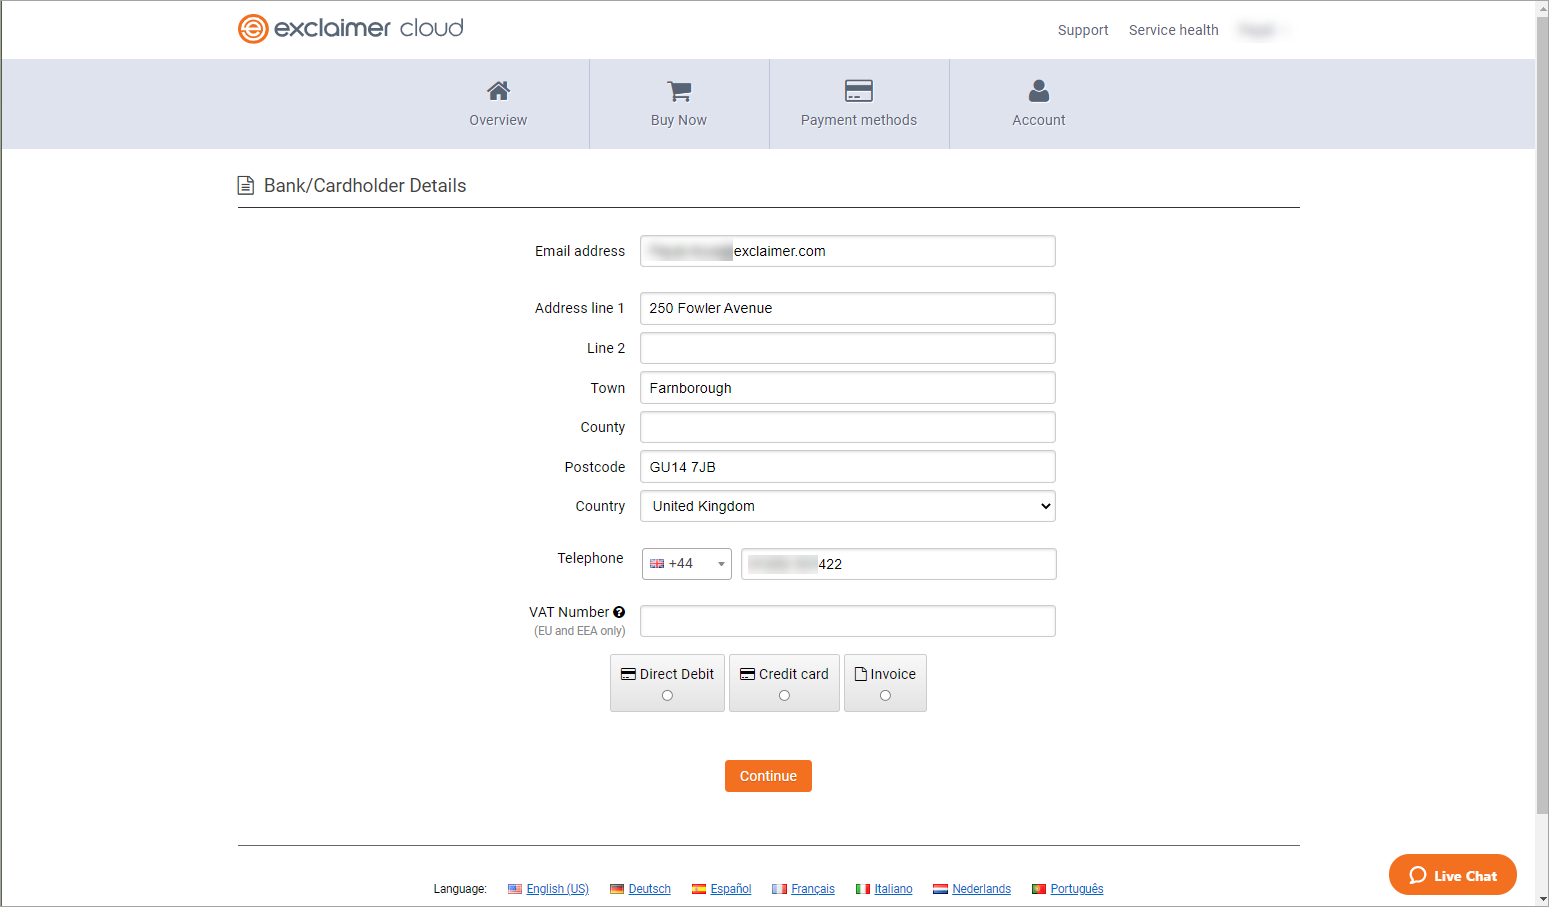The image size is (1549, 907).
Task: Open the Support menu link
Action: [1082, 30]
